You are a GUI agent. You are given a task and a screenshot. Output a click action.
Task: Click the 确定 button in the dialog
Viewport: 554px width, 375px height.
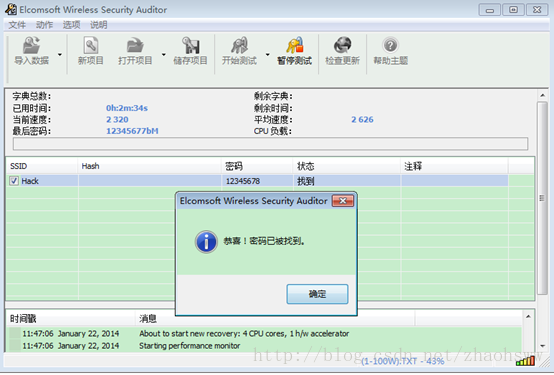(317, 294)
